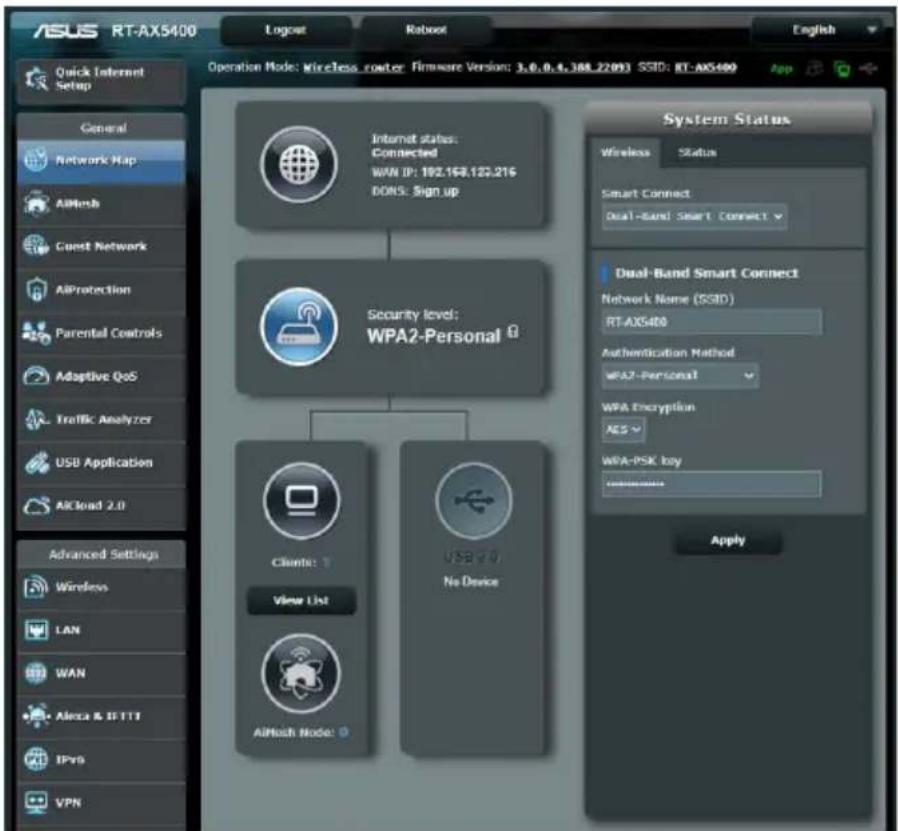This screenshot has height=831, width=898.
Task: Click the Apply button
Action: pos(728,540)
